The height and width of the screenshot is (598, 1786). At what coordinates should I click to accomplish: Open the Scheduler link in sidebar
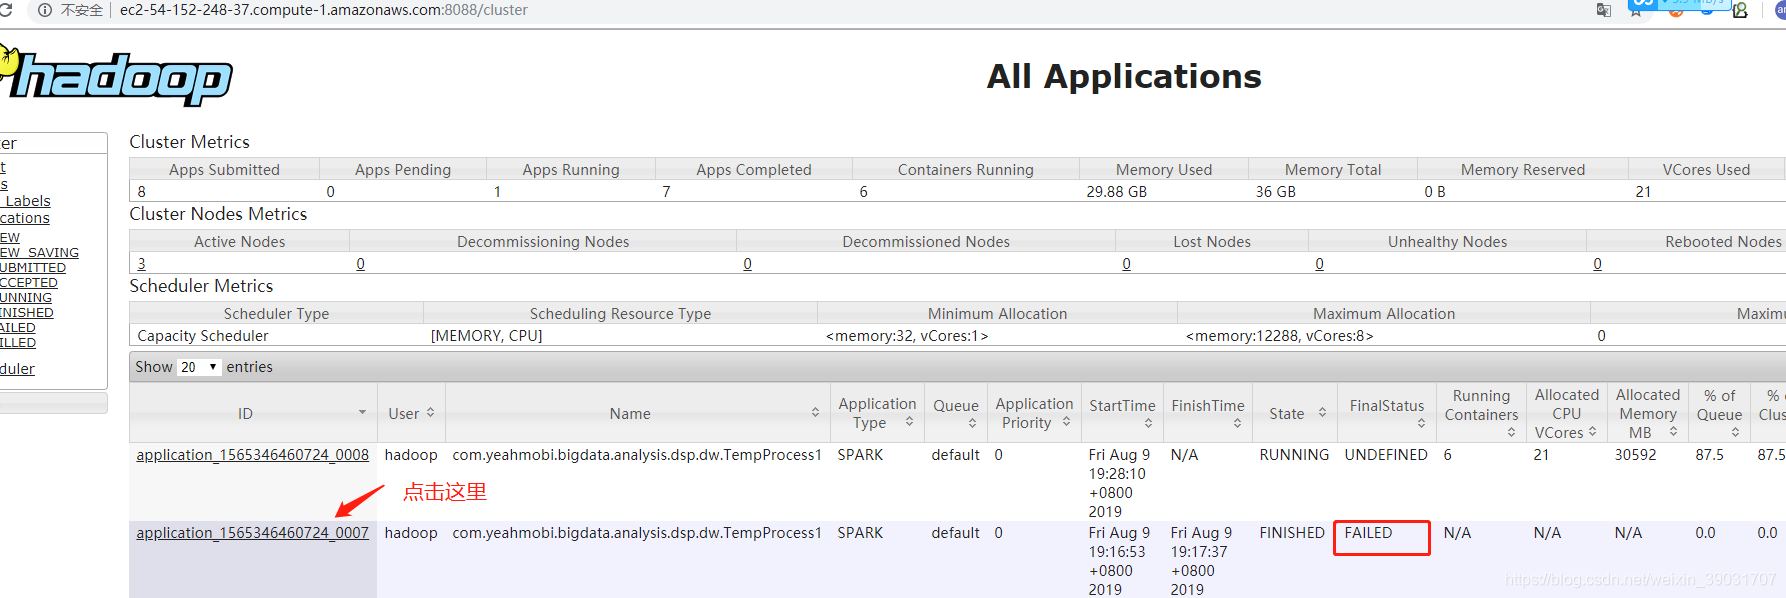17,369
